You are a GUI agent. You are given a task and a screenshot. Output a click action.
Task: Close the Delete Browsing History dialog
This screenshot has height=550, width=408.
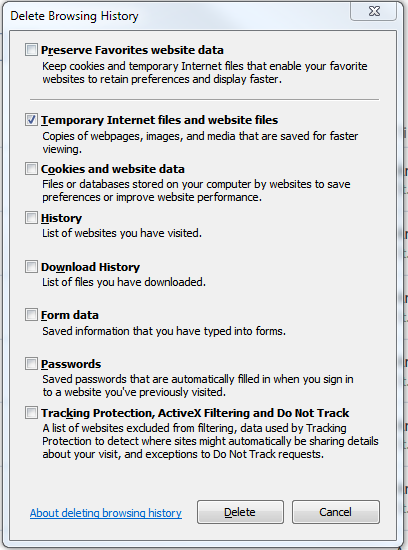[x=374, y=11]
